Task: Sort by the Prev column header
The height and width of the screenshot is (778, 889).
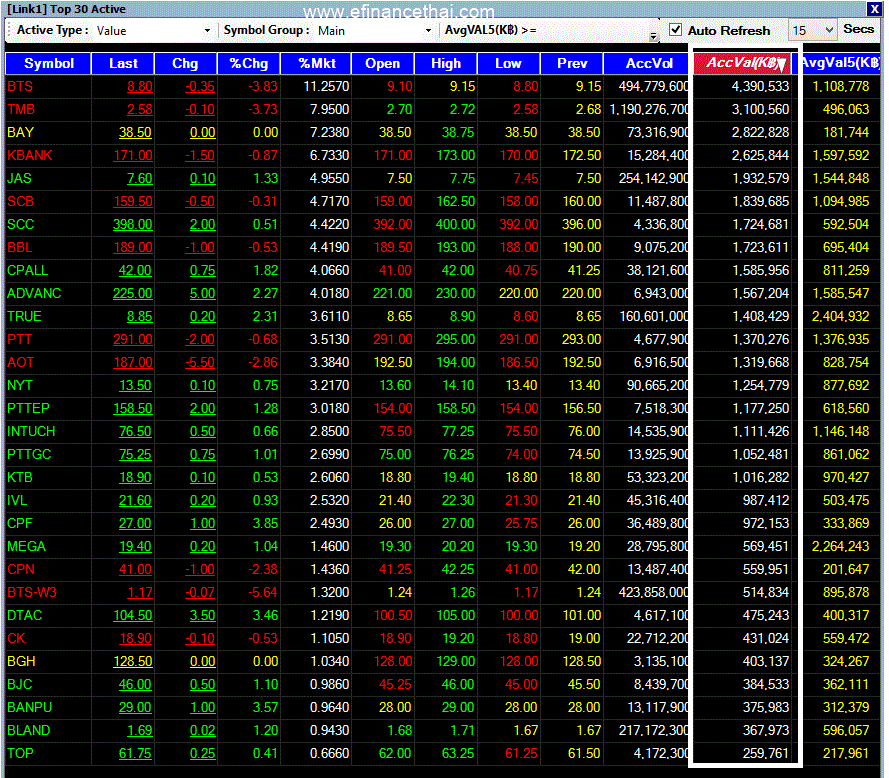Action: pos(572,64)
